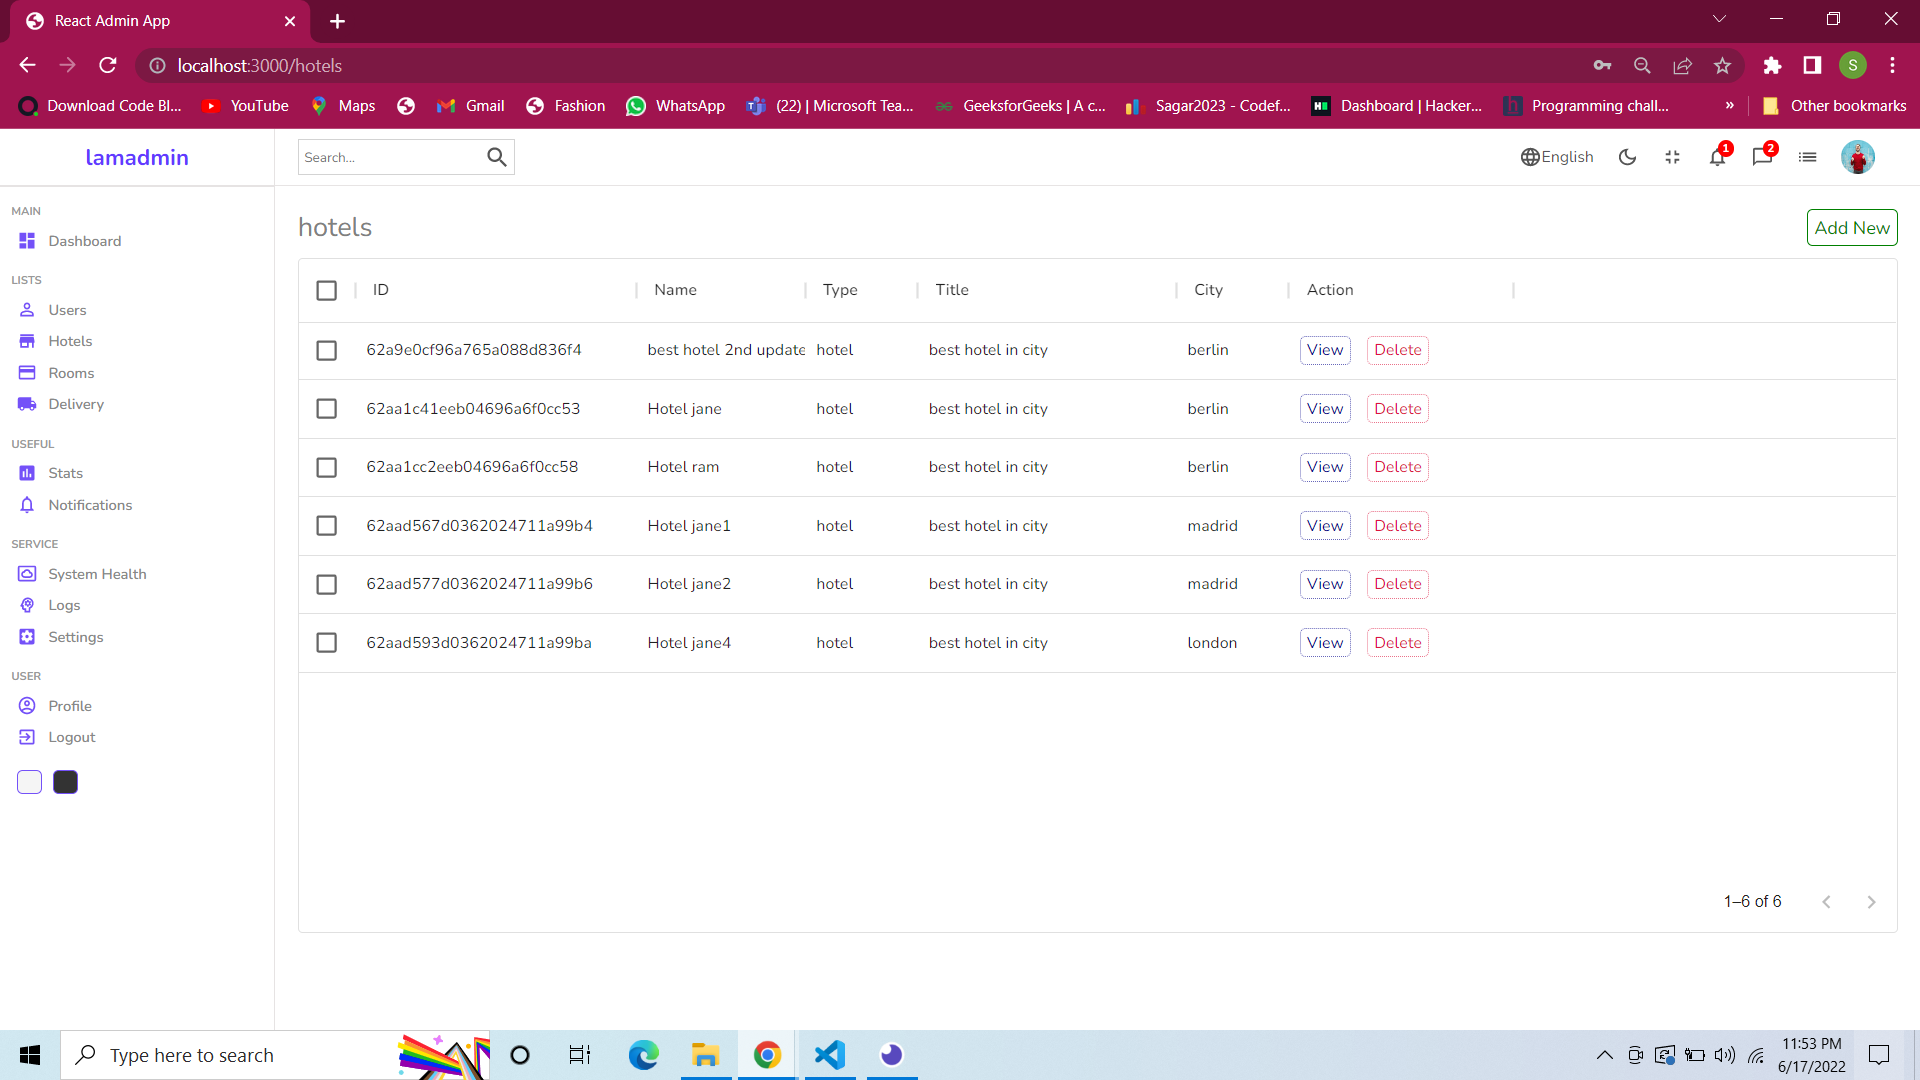Select the System Health service icon
The height and width of the screenshot is (1080, 1920).
(27, 573)
